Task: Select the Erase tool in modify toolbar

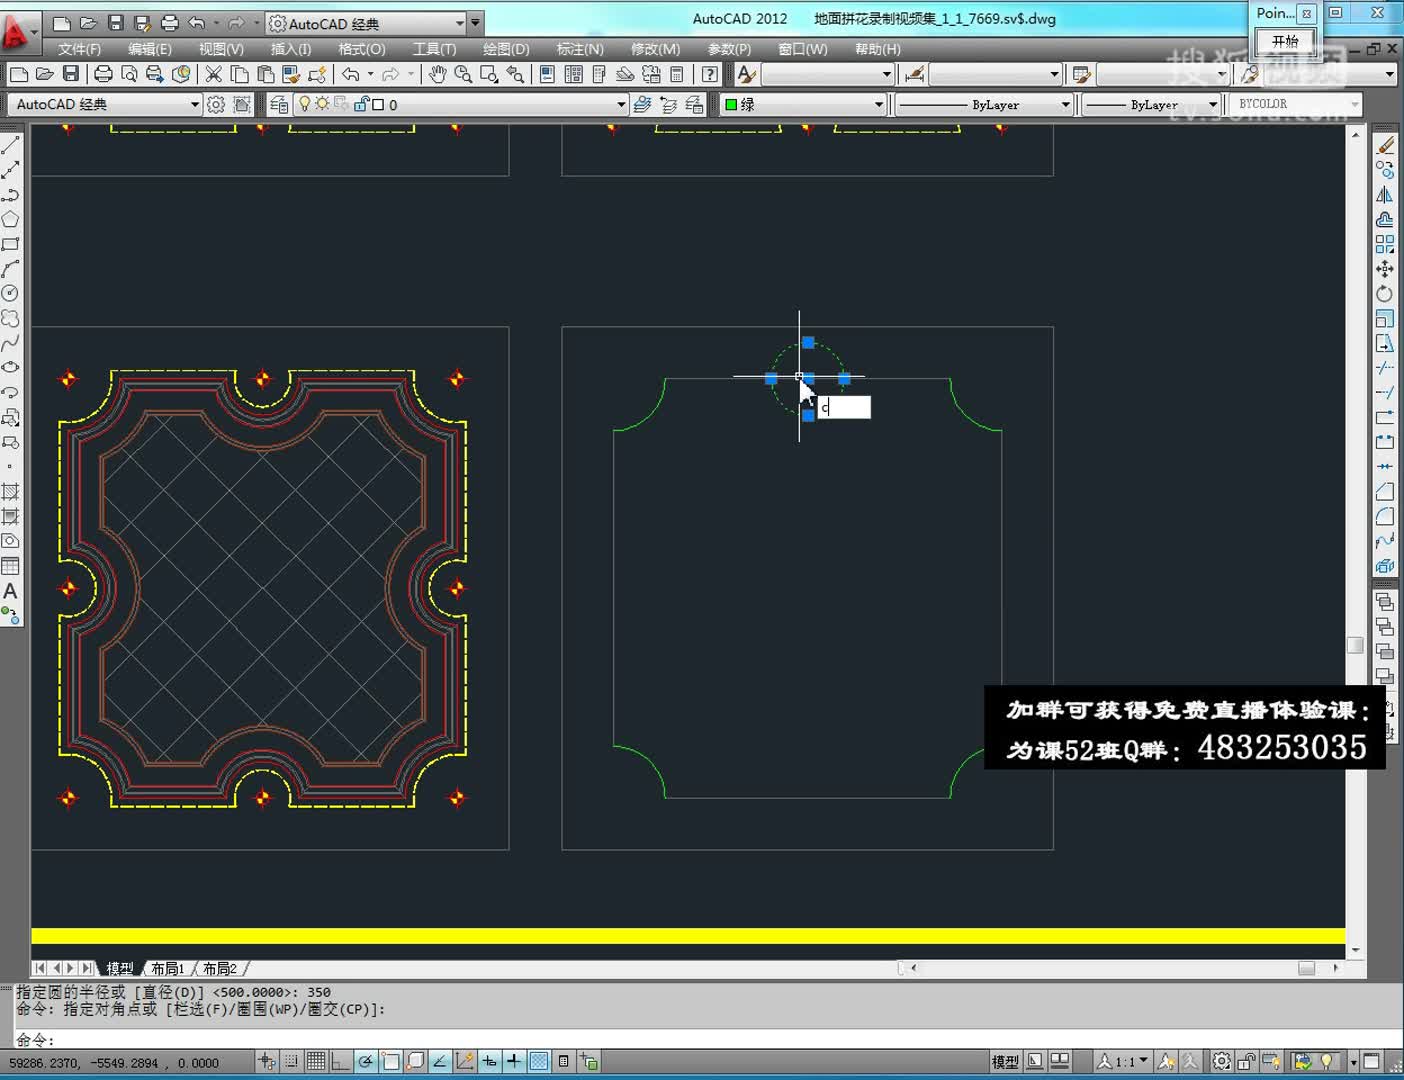Action: (x=1385, y=145)
